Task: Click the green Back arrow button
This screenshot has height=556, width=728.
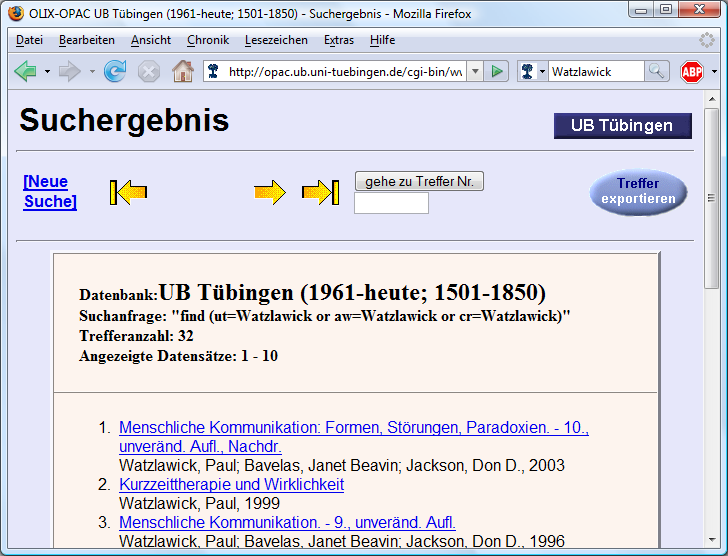Action: (x=26, y=71)
